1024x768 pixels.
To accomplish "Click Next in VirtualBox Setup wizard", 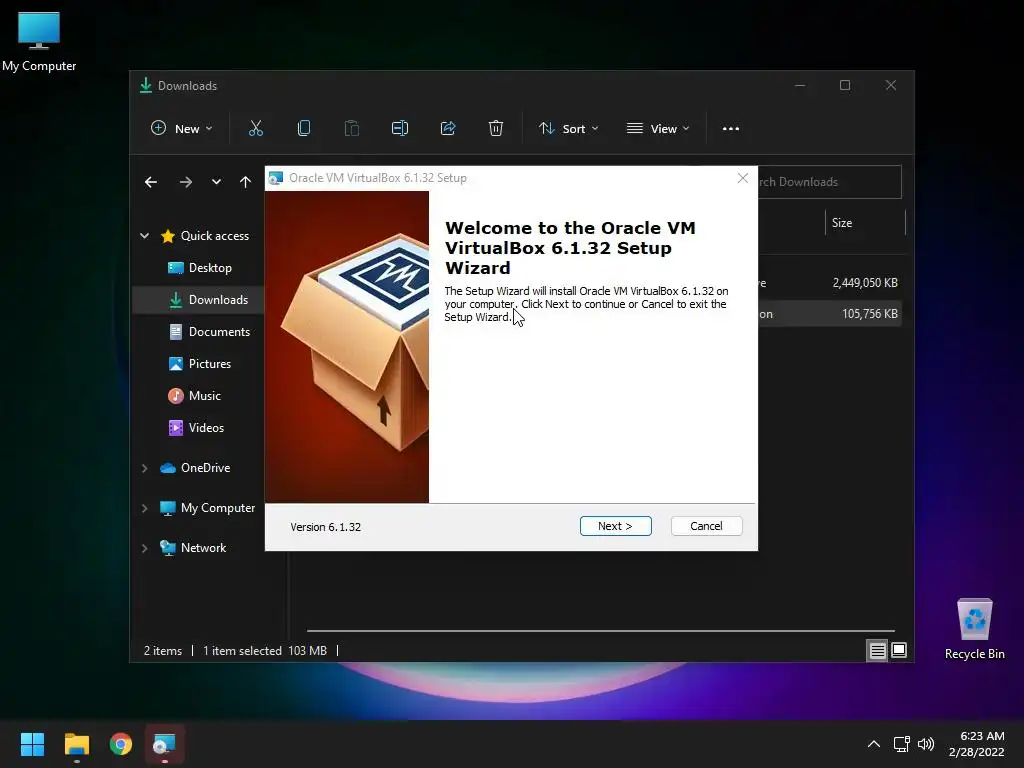I will click(615, 526).
